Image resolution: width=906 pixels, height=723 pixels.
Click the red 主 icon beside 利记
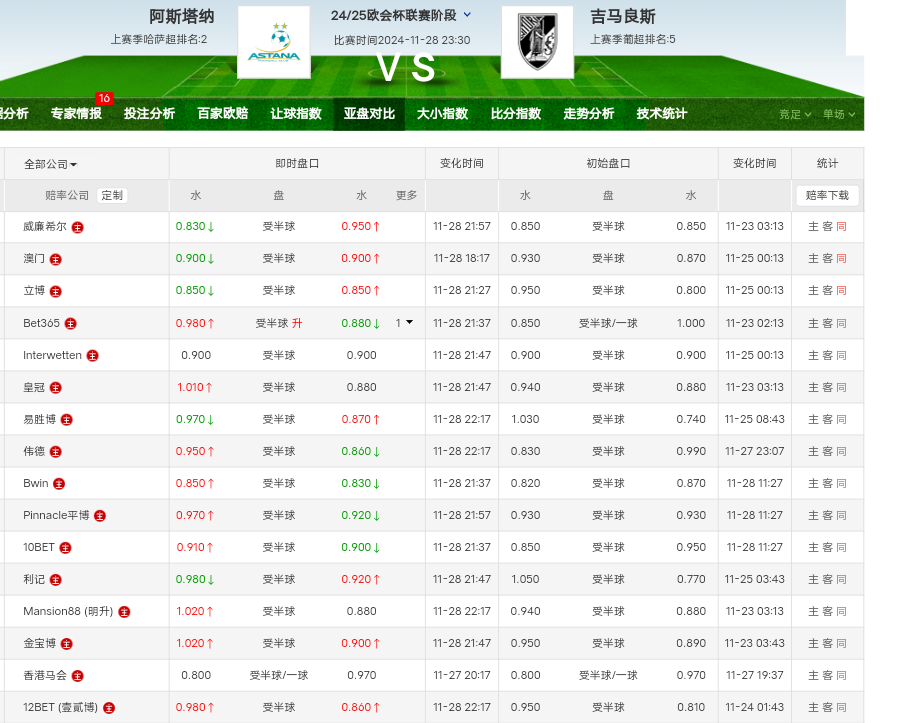pos(55,580)
